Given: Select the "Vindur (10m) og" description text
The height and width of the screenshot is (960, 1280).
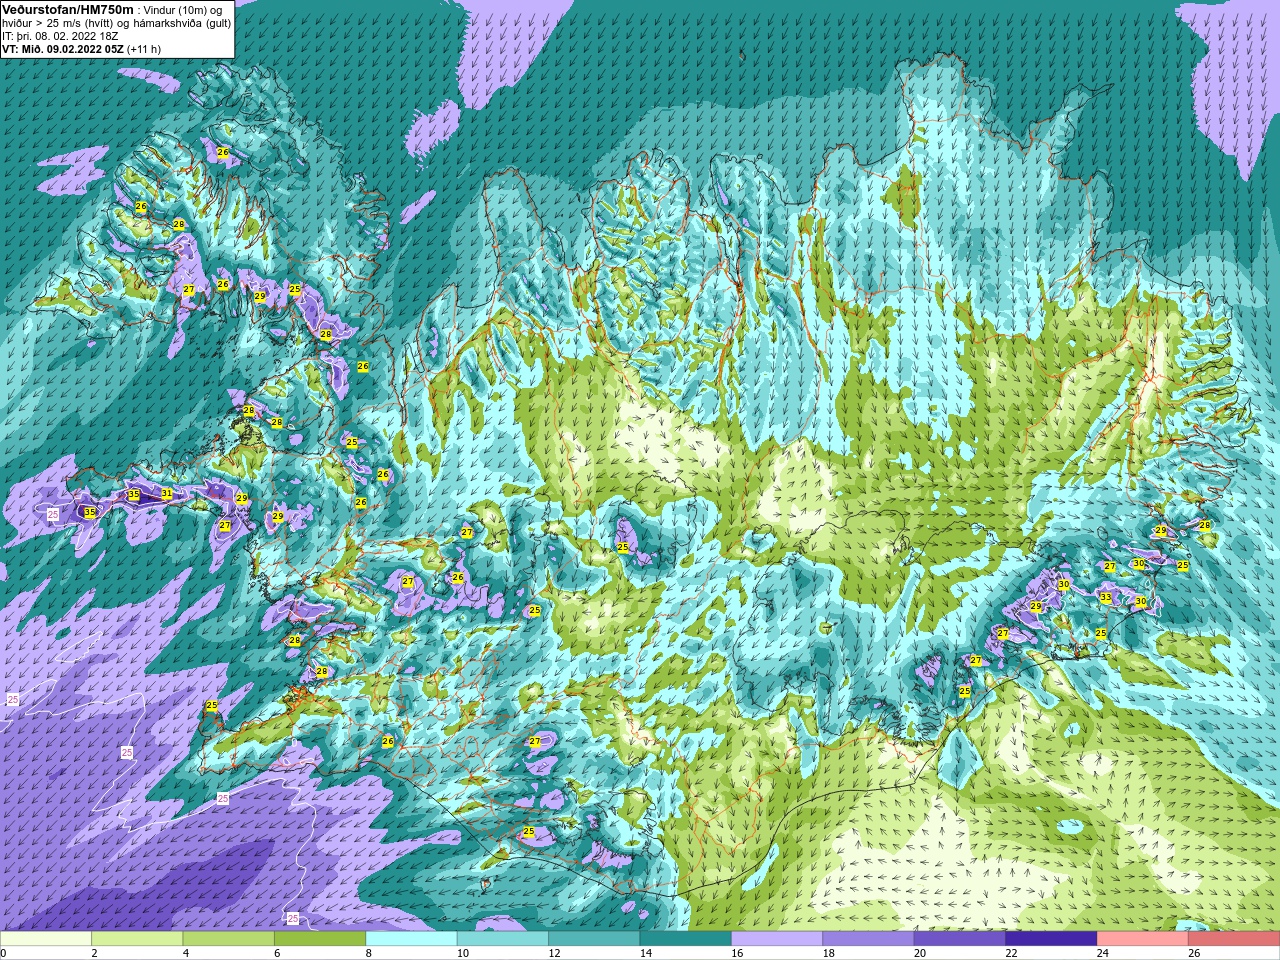Looking at the screenshot, I should click(183, 10).
